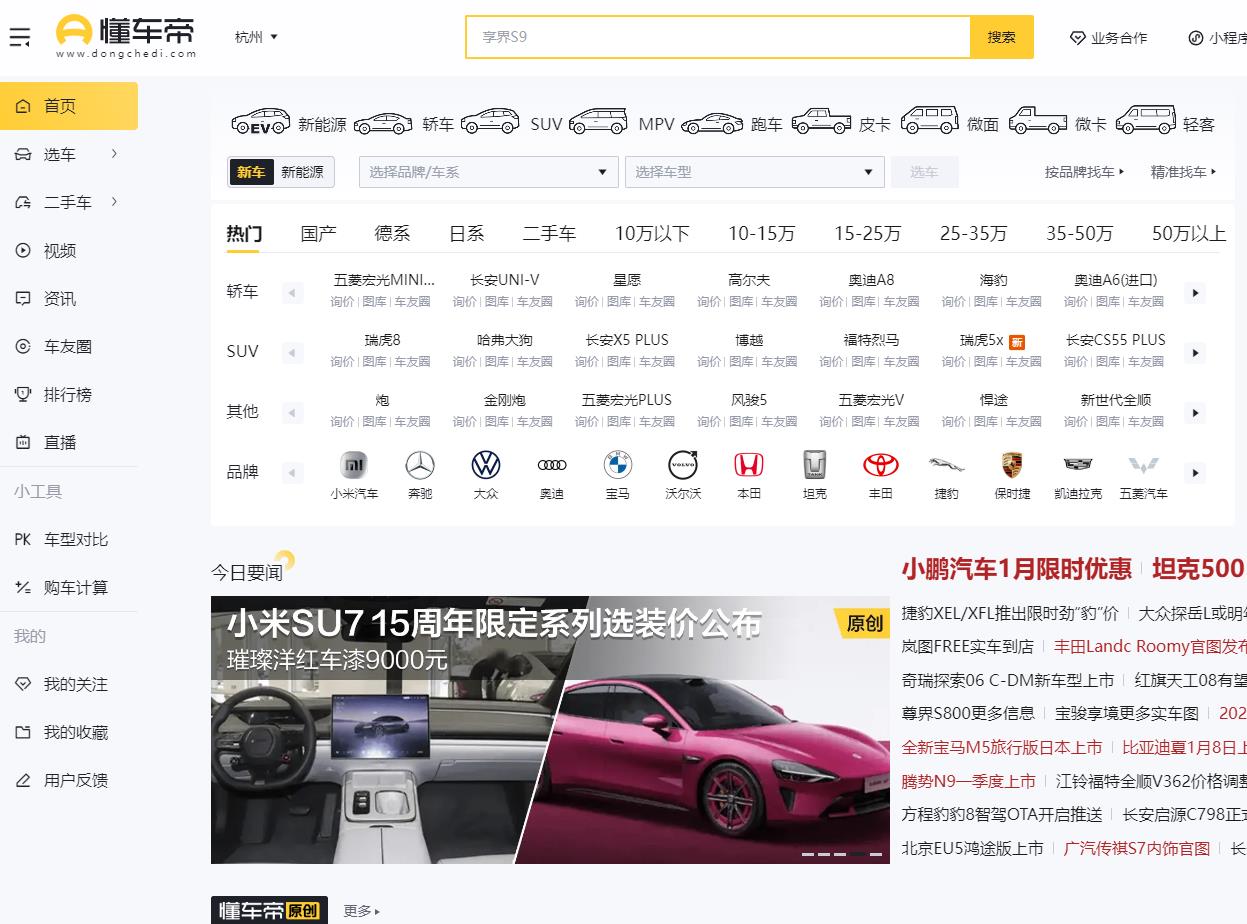
Task: Select the 新能源 EV car type icon
Action: (x=260, y=123)
